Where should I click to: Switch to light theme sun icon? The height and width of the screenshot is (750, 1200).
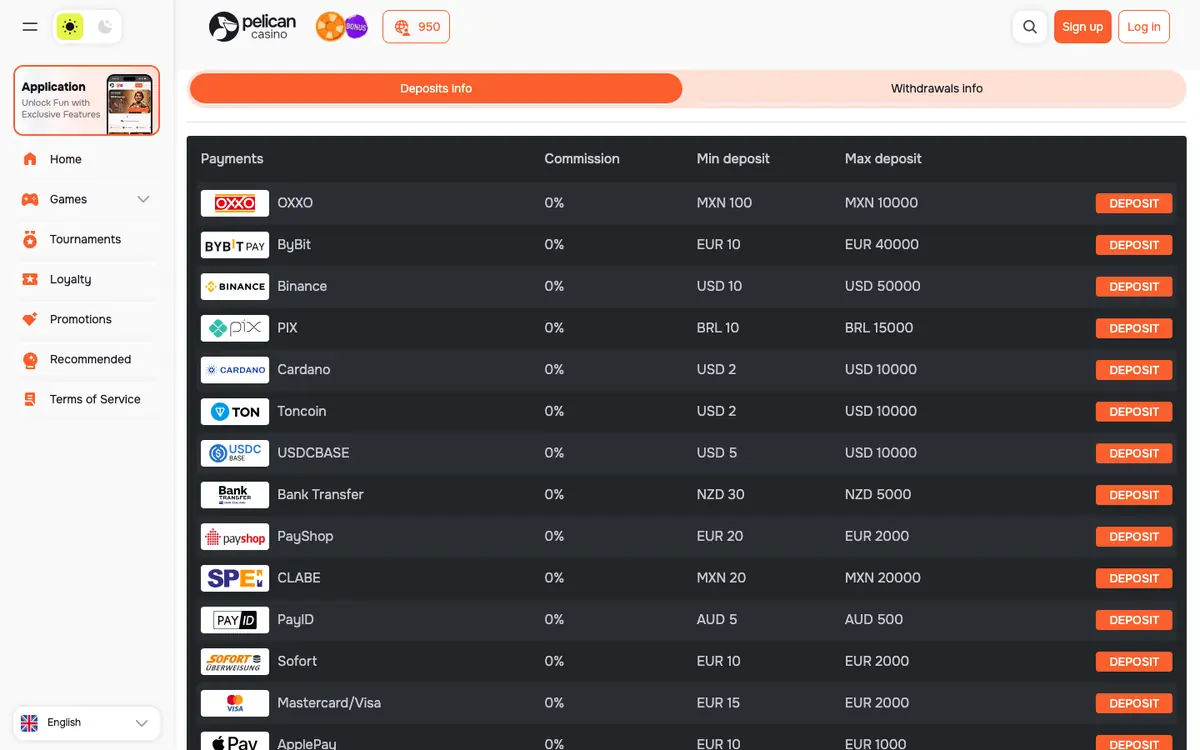click(70, 27)
